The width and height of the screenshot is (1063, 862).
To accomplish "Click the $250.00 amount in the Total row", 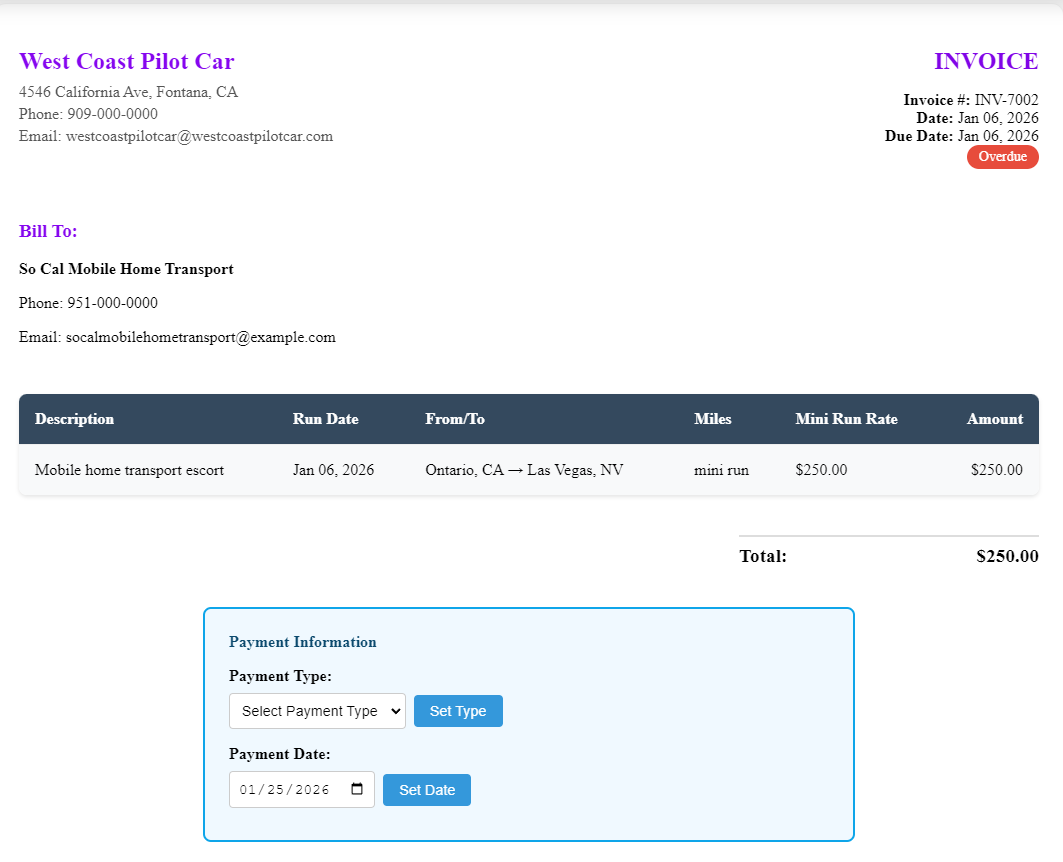I will coord(1007,556).
